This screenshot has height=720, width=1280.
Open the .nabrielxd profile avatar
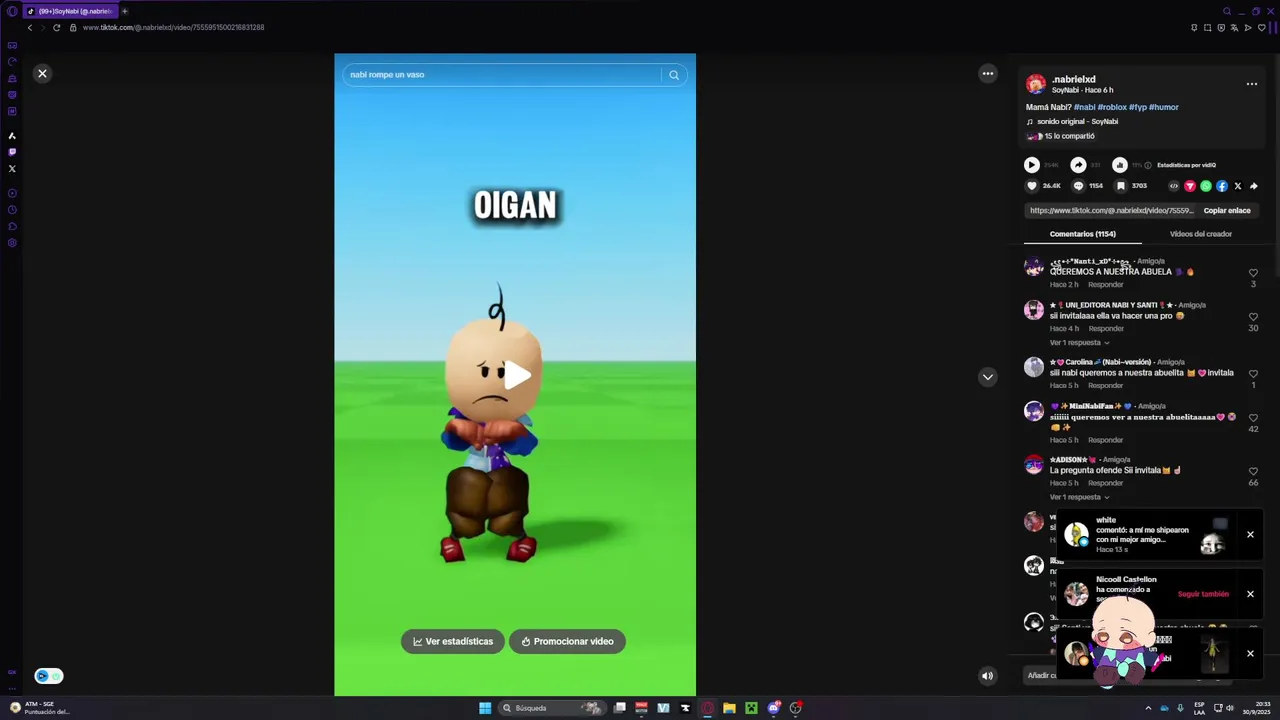pos(1036,84)
